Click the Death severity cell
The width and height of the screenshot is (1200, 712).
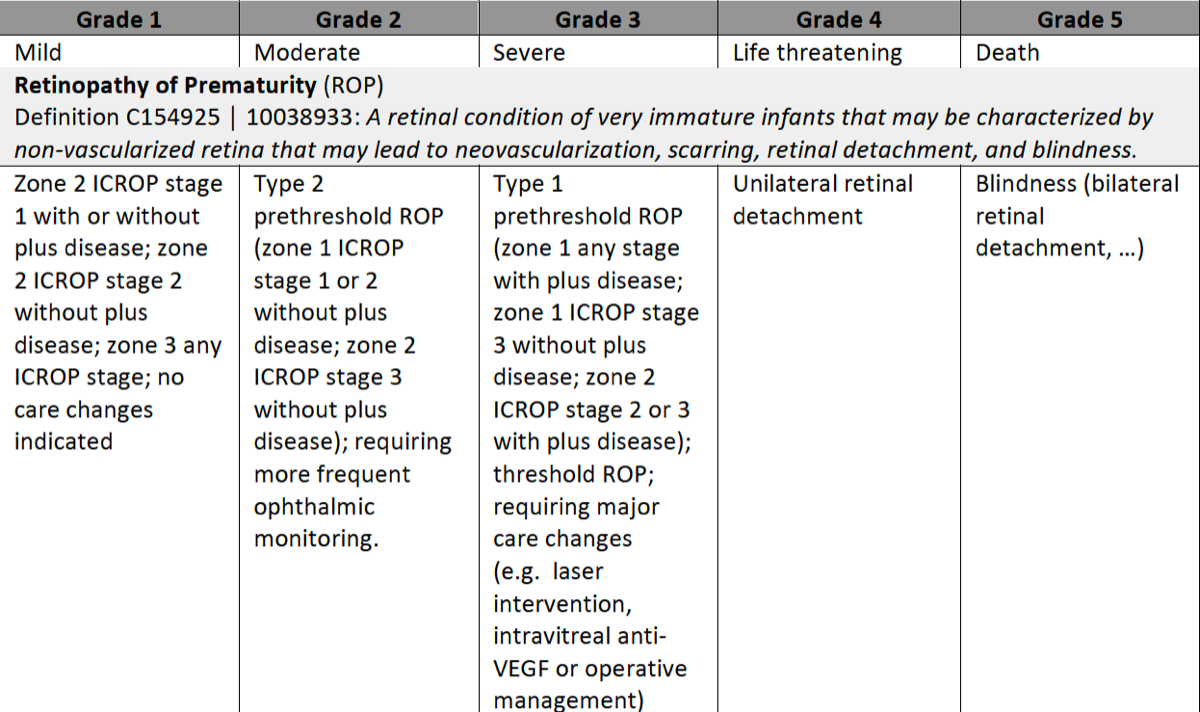point(1007,52)
